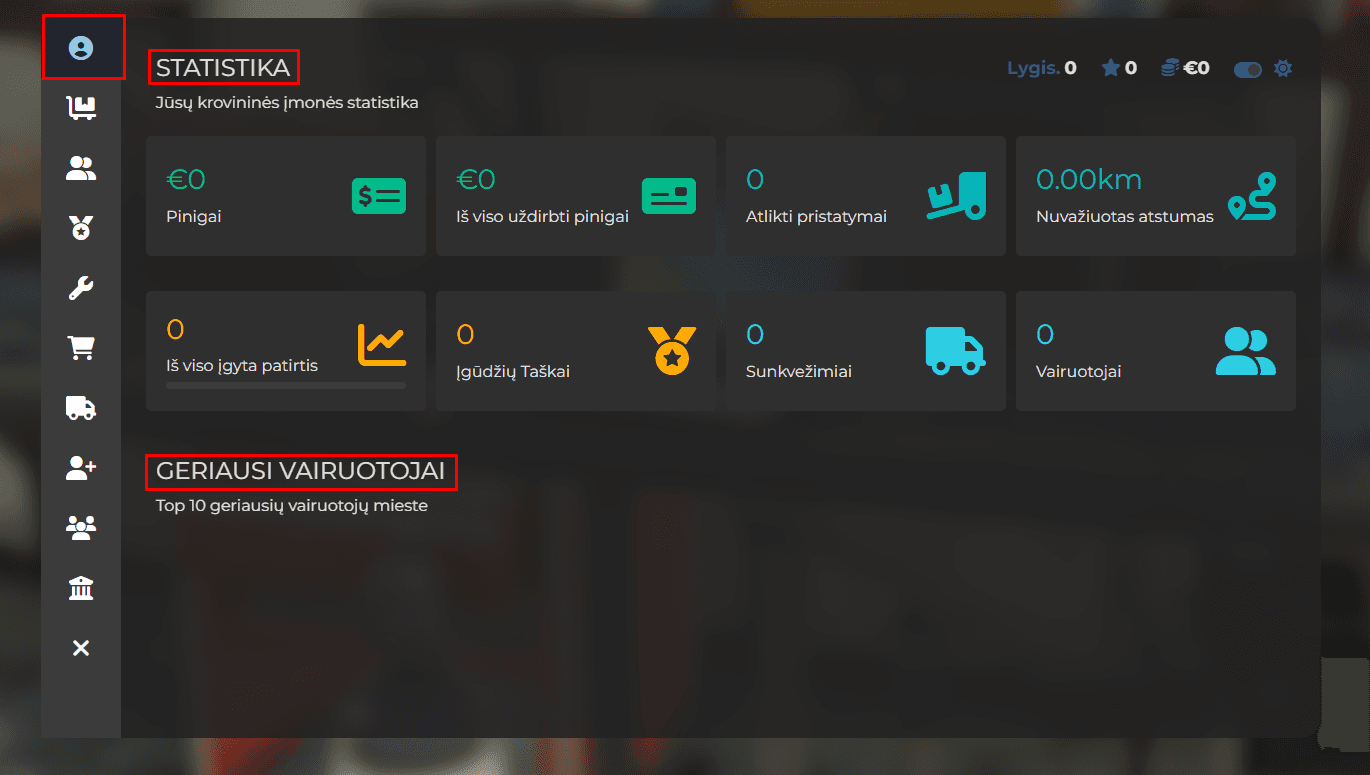
Task: Click the experience progress bar
Action: 286,385
